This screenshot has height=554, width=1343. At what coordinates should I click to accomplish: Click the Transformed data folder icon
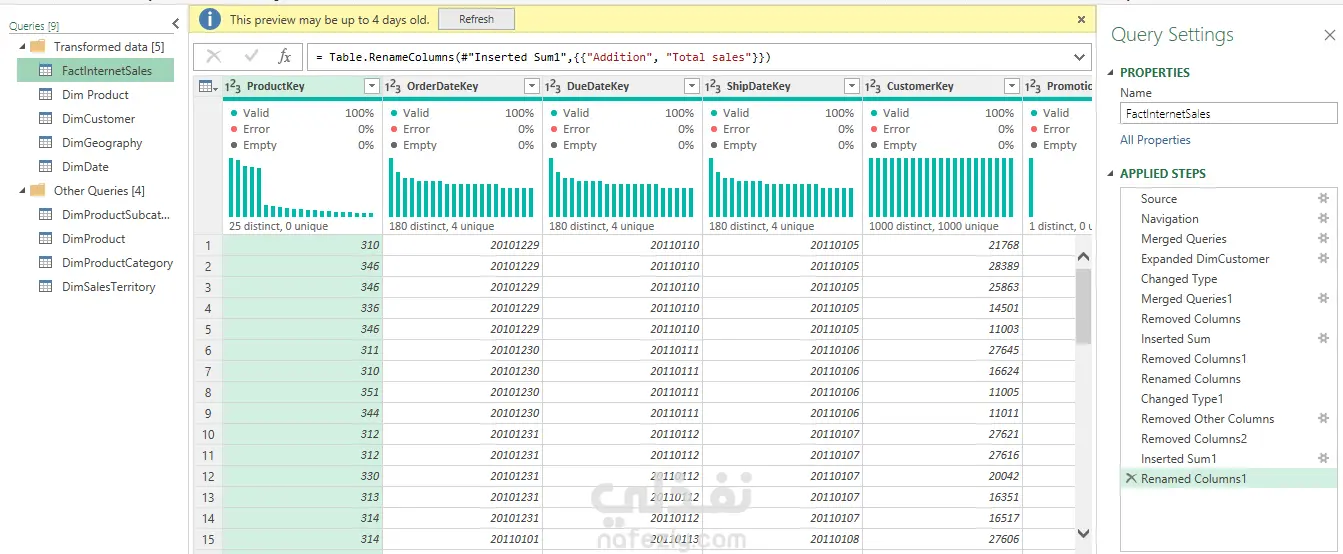point(38,47)
